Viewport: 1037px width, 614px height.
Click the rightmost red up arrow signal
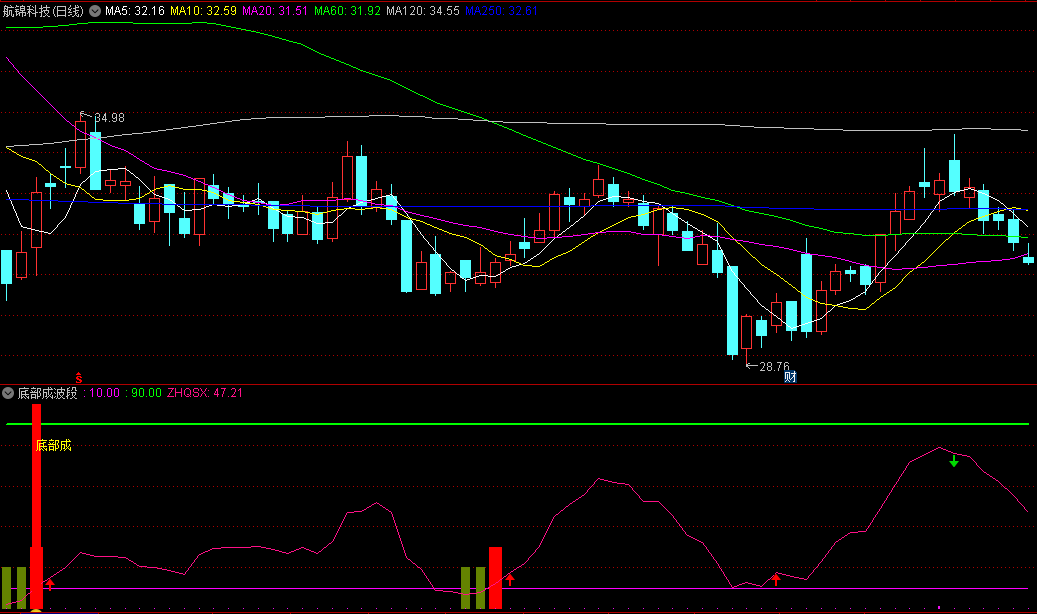(776, 580)
